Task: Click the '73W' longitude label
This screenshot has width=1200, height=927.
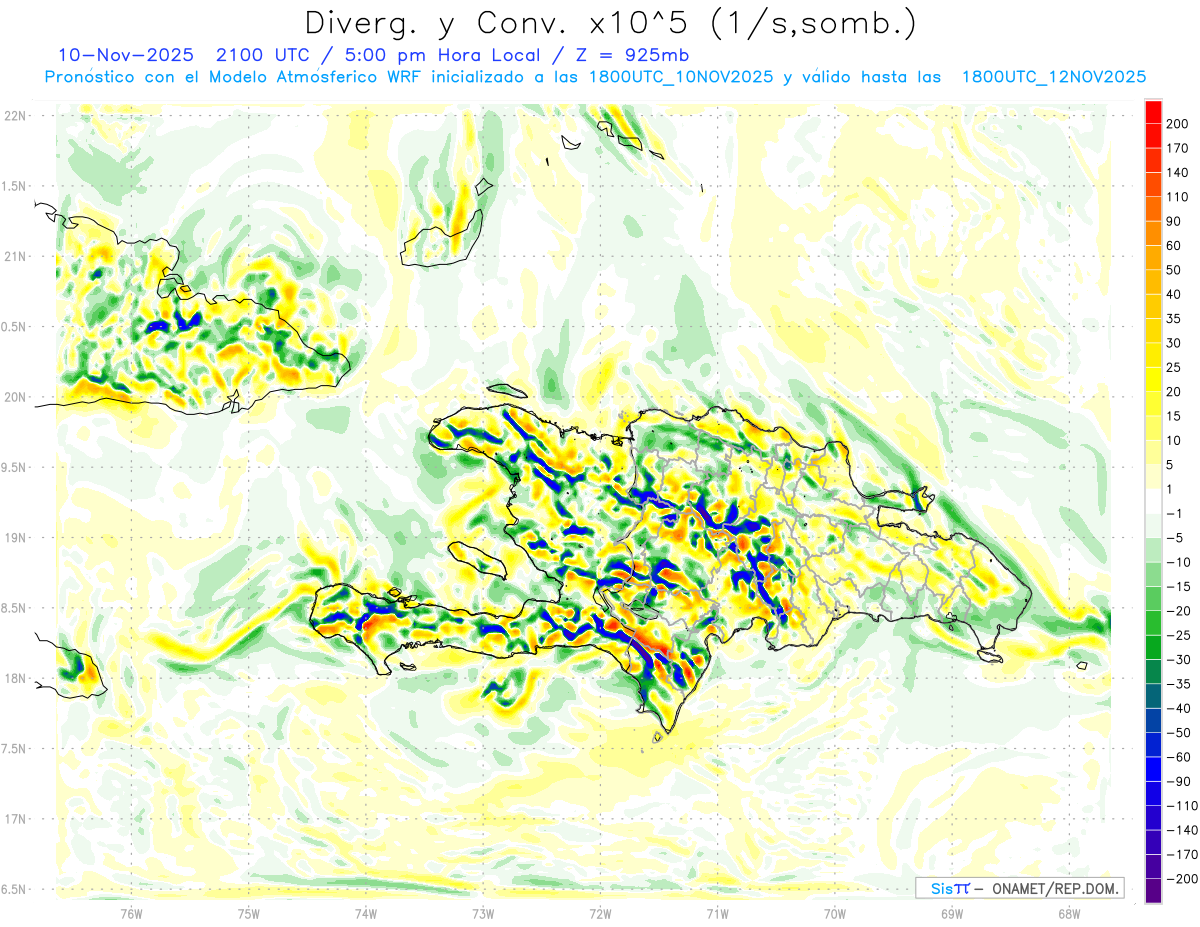Action: [x=483, y=913]
